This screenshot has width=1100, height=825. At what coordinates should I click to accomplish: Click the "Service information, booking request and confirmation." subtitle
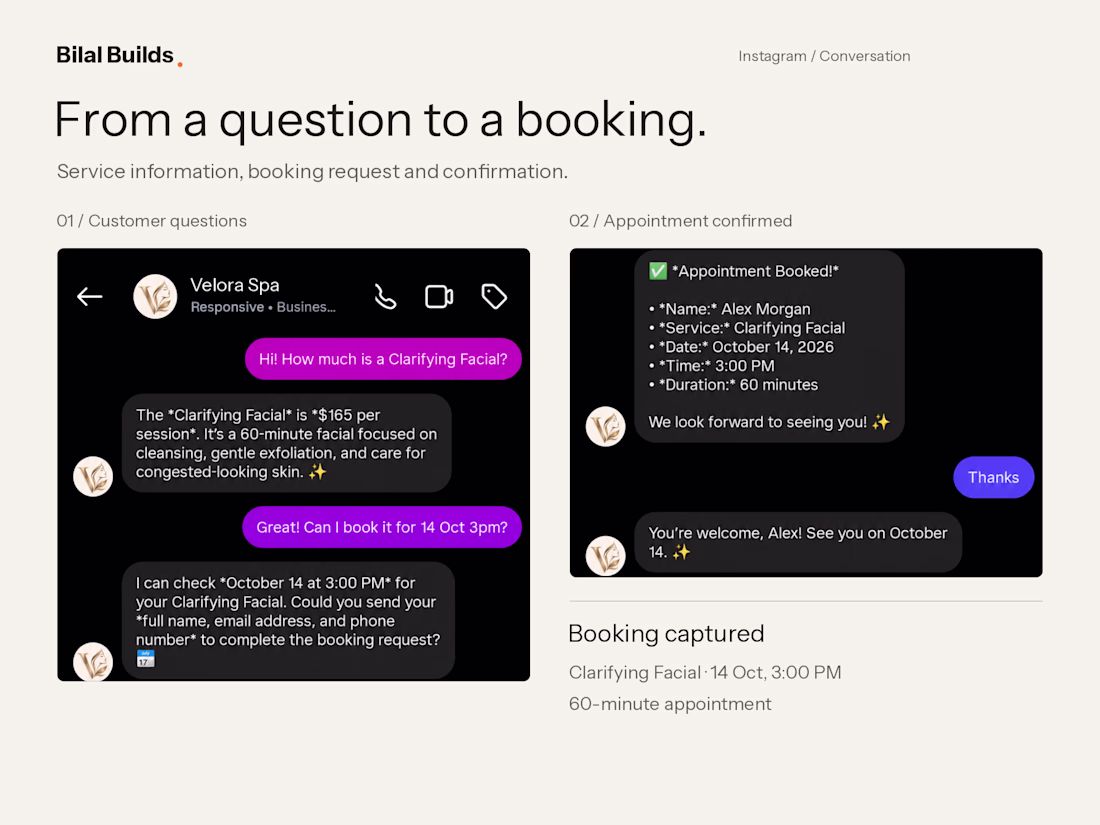312,172
